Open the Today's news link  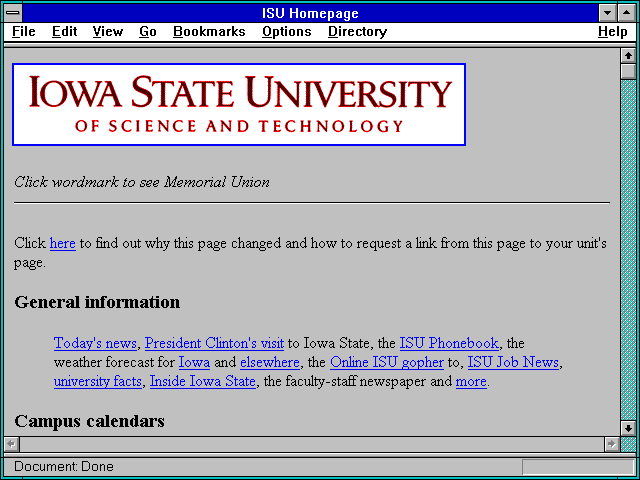click(x=95, y=343)
